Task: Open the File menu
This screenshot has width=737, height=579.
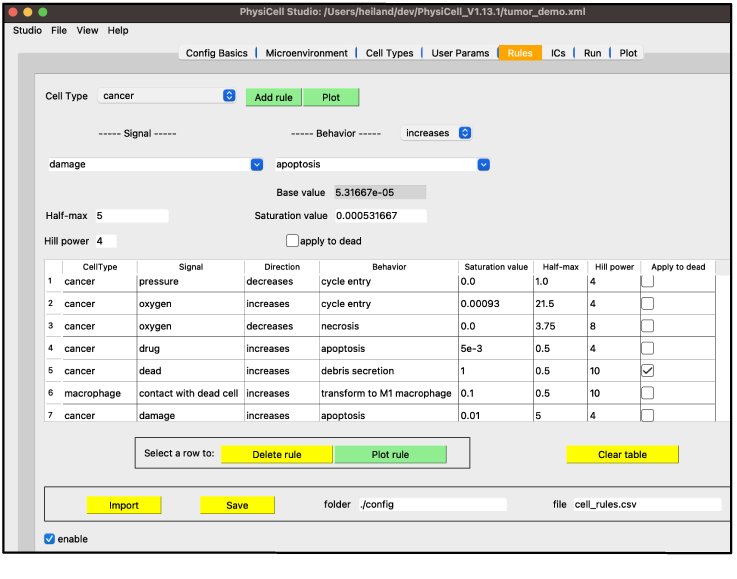Action: point(59,31)
